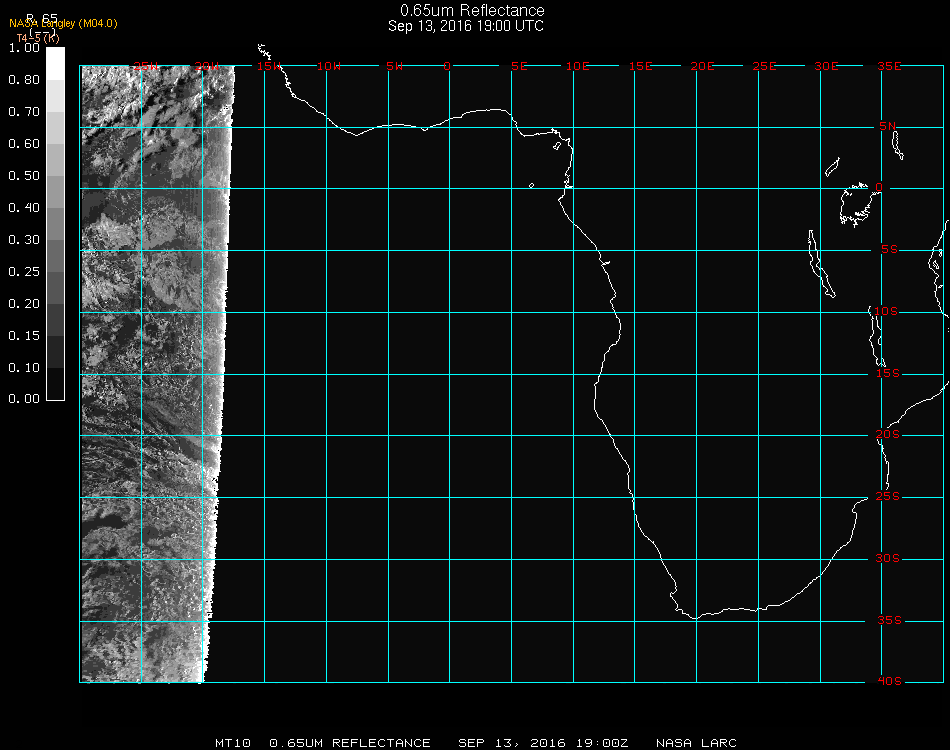Click the Bioko island outline near 10E
Viewport: 950px width, 750px height.
558,146
